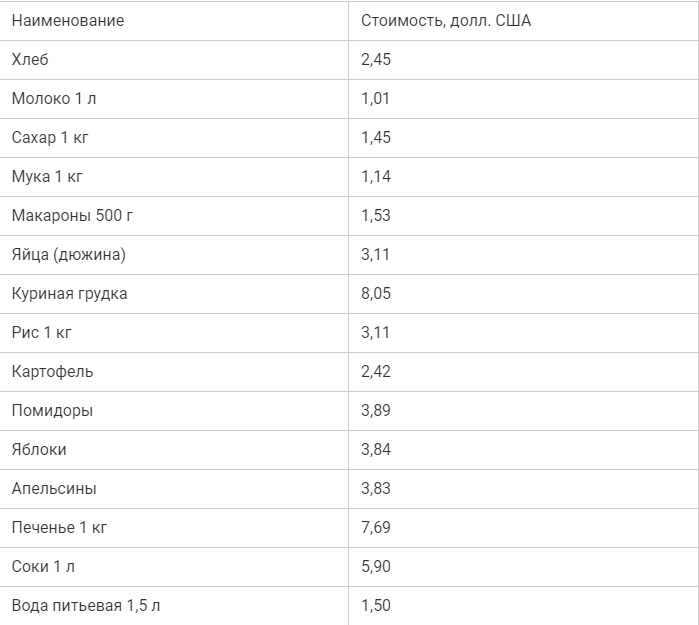Select the price value 1,14
This screenshot has width=699, height=625.
click(376, 177)
